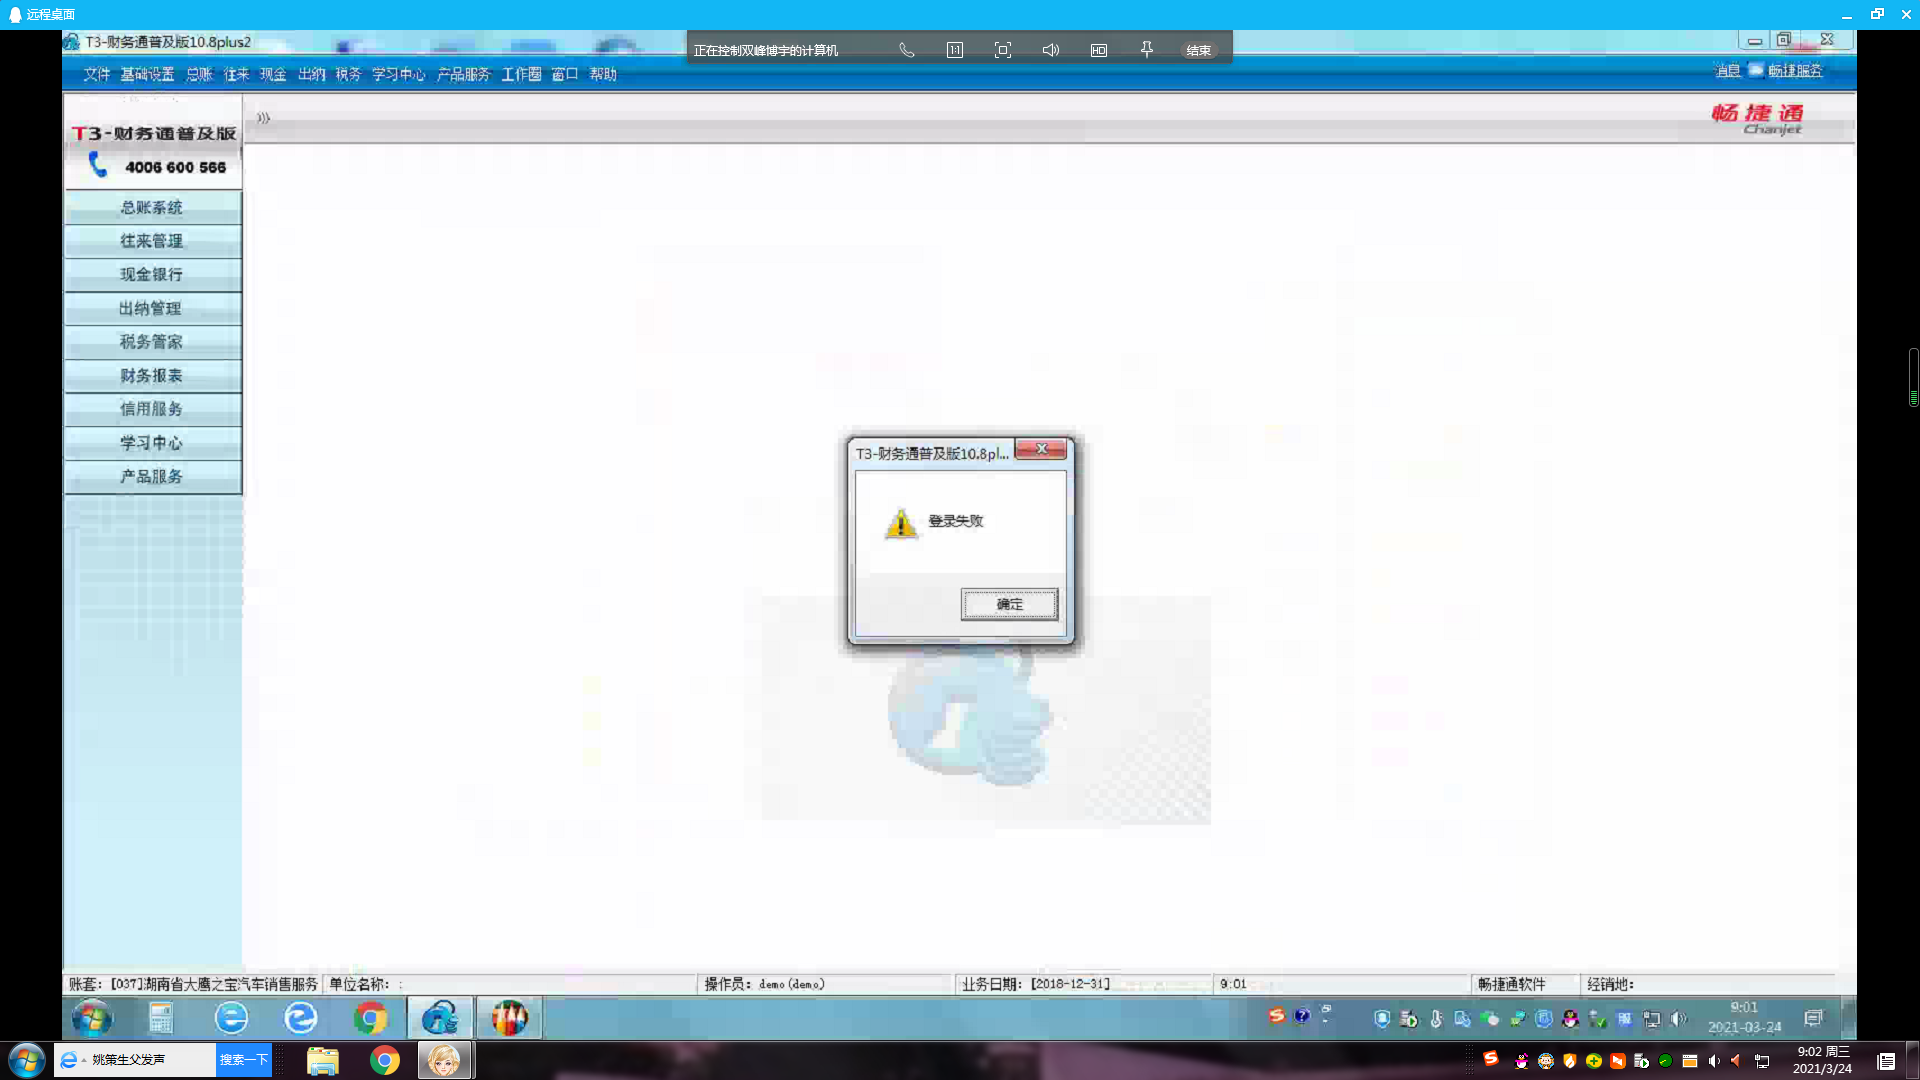Select 税务管家 in the sidebar

click(152, 341)
